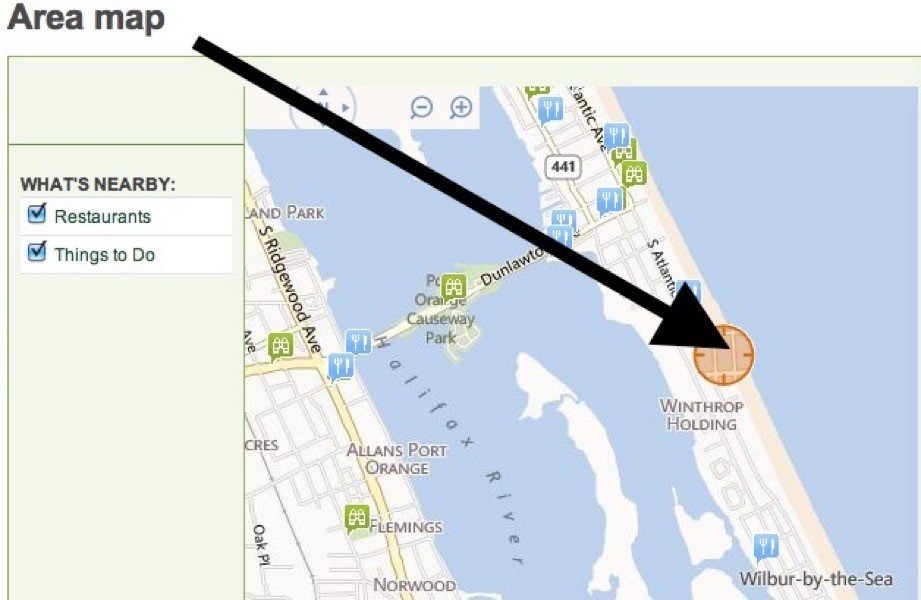Click the route 441 highway shield
Screen dimensions: 921x600
(563, 167)
